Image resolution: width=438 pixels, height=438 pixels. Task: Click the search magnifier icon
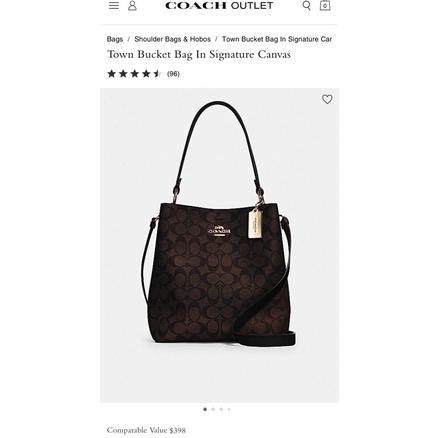306,6
